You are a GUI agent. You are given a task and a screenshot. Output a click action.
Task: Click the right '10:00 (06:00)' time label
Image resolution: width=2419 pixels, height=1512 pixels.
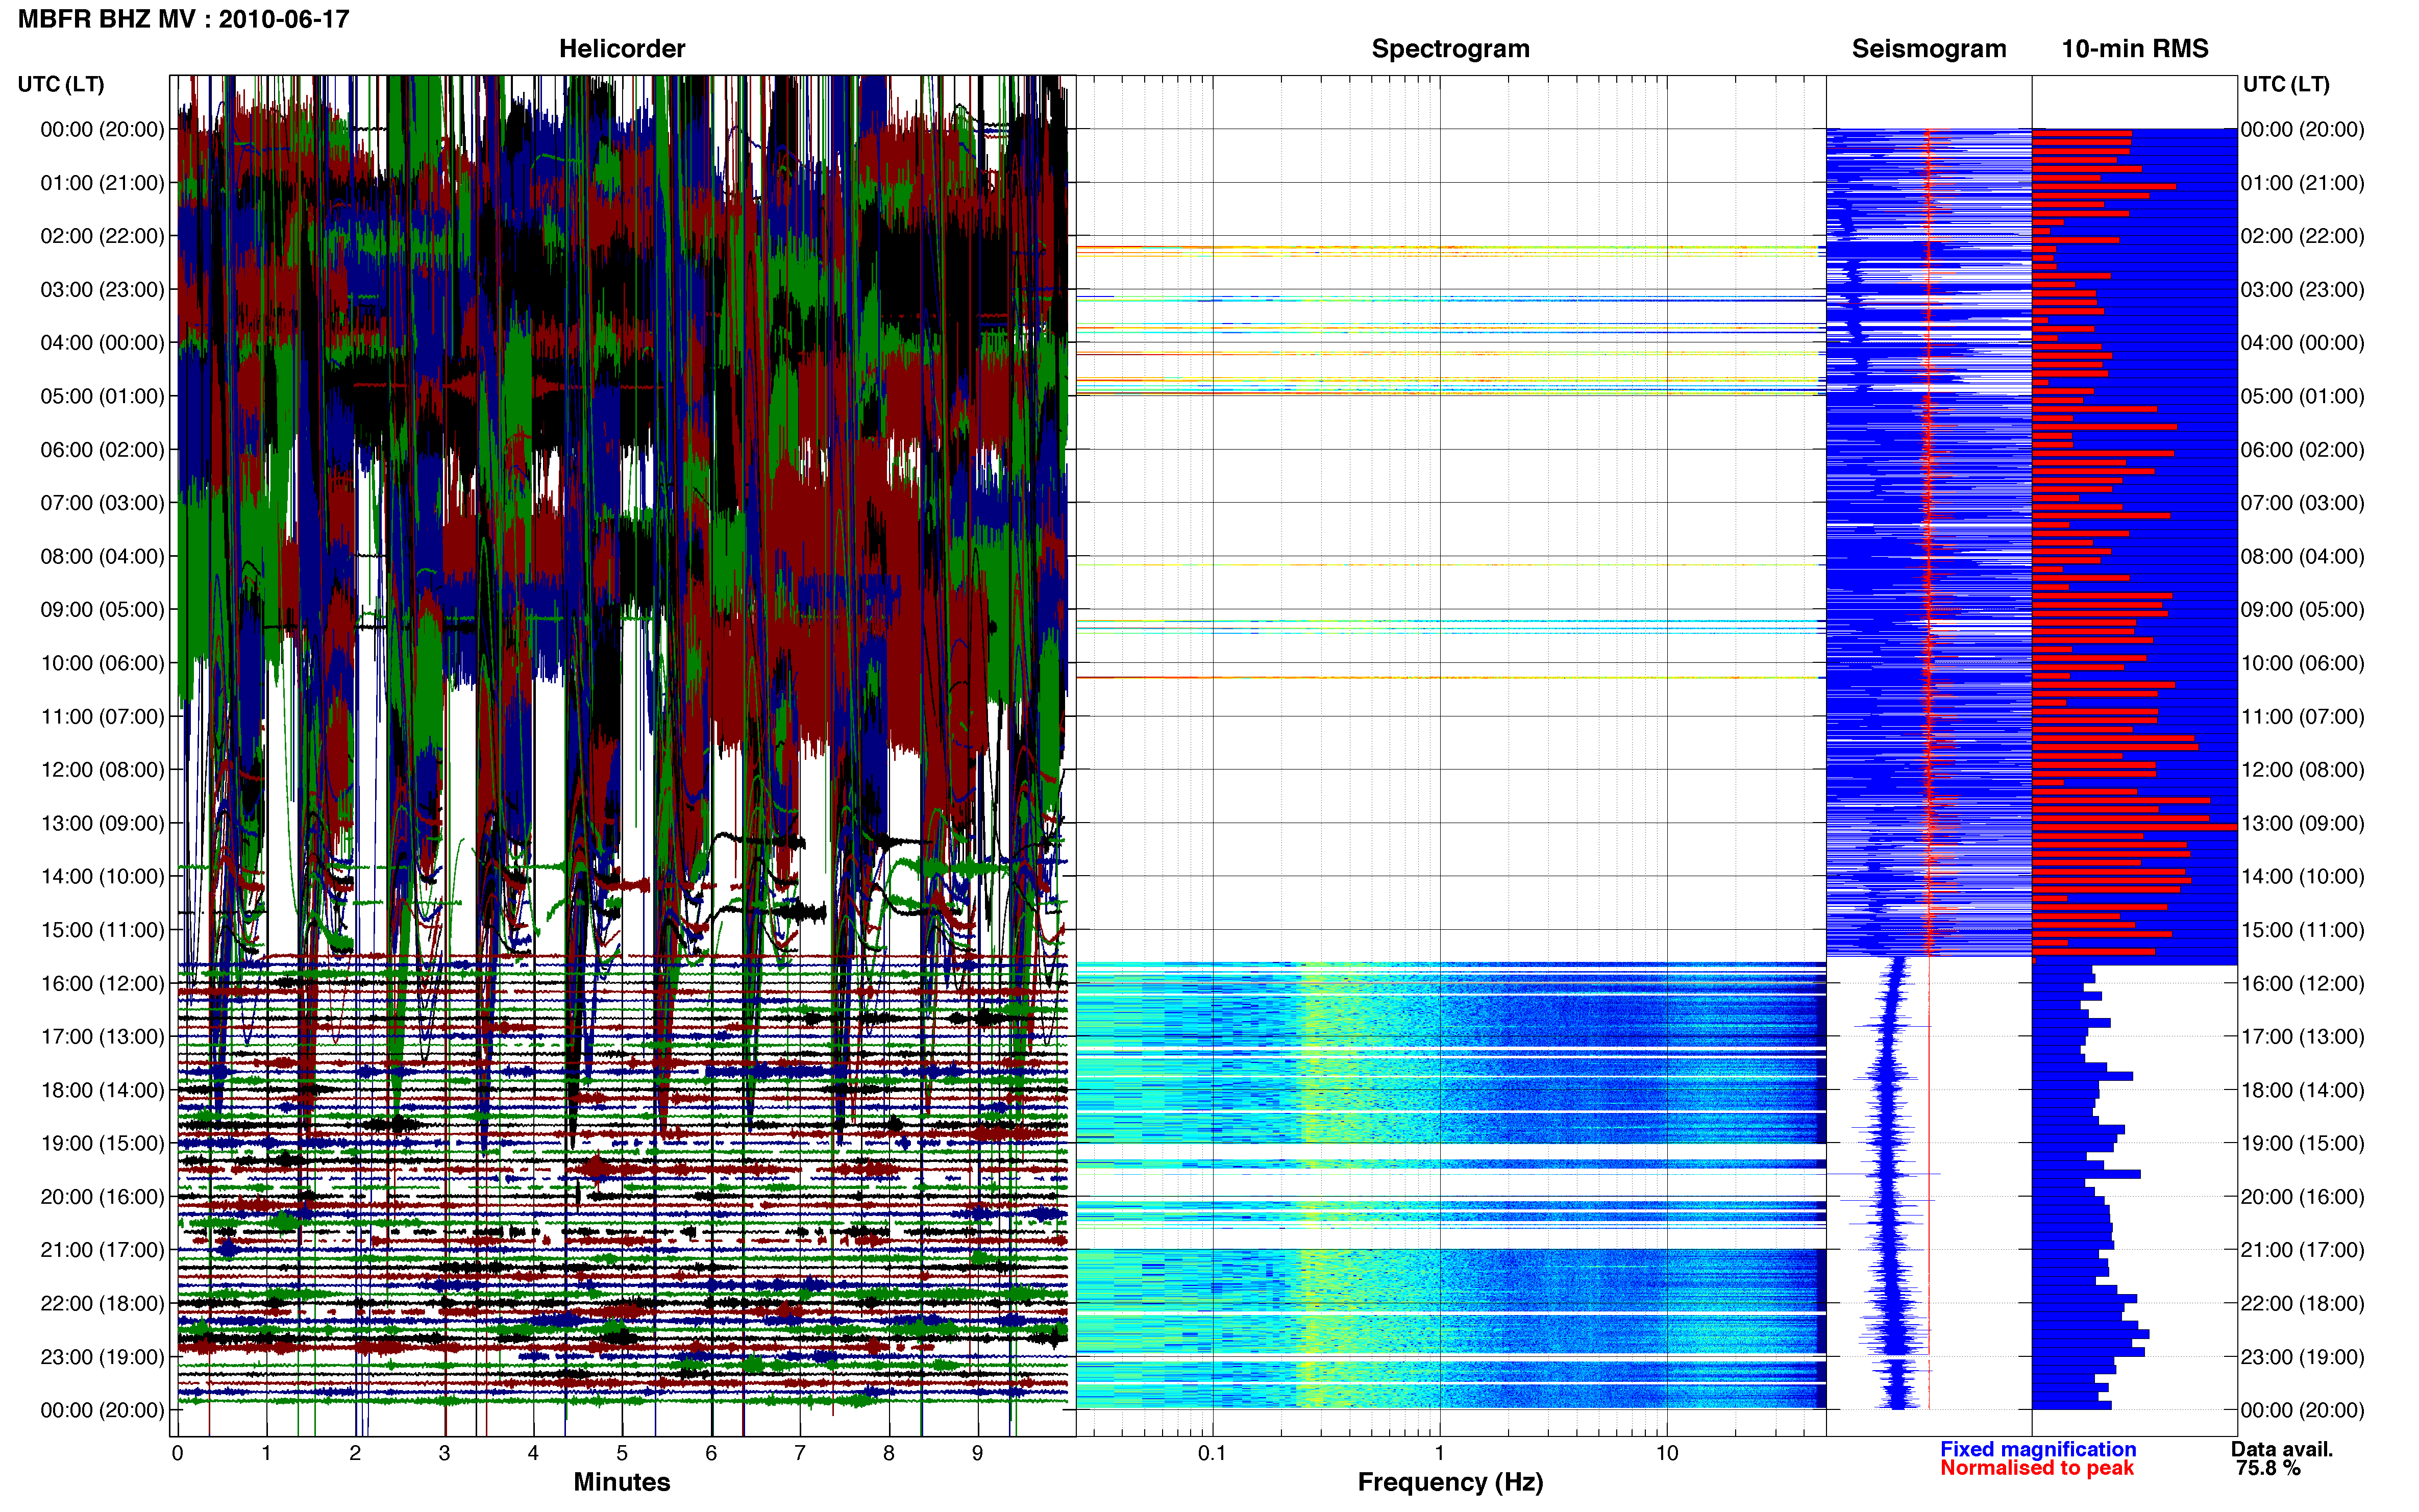click(x=2302, y=663)
